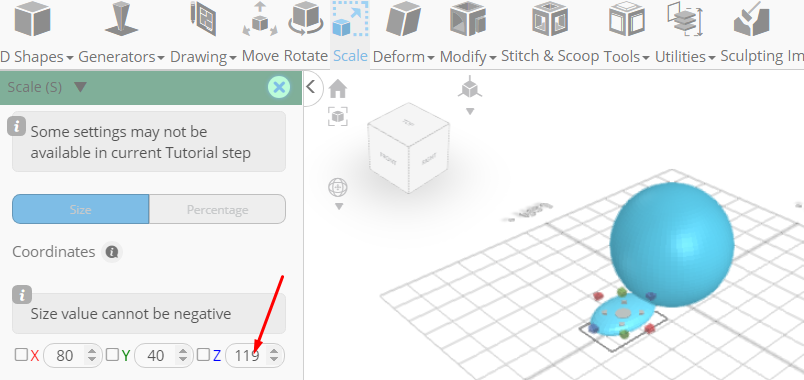Select the Drawing tool icon
804x380 pixels.
tap(203, 19)
